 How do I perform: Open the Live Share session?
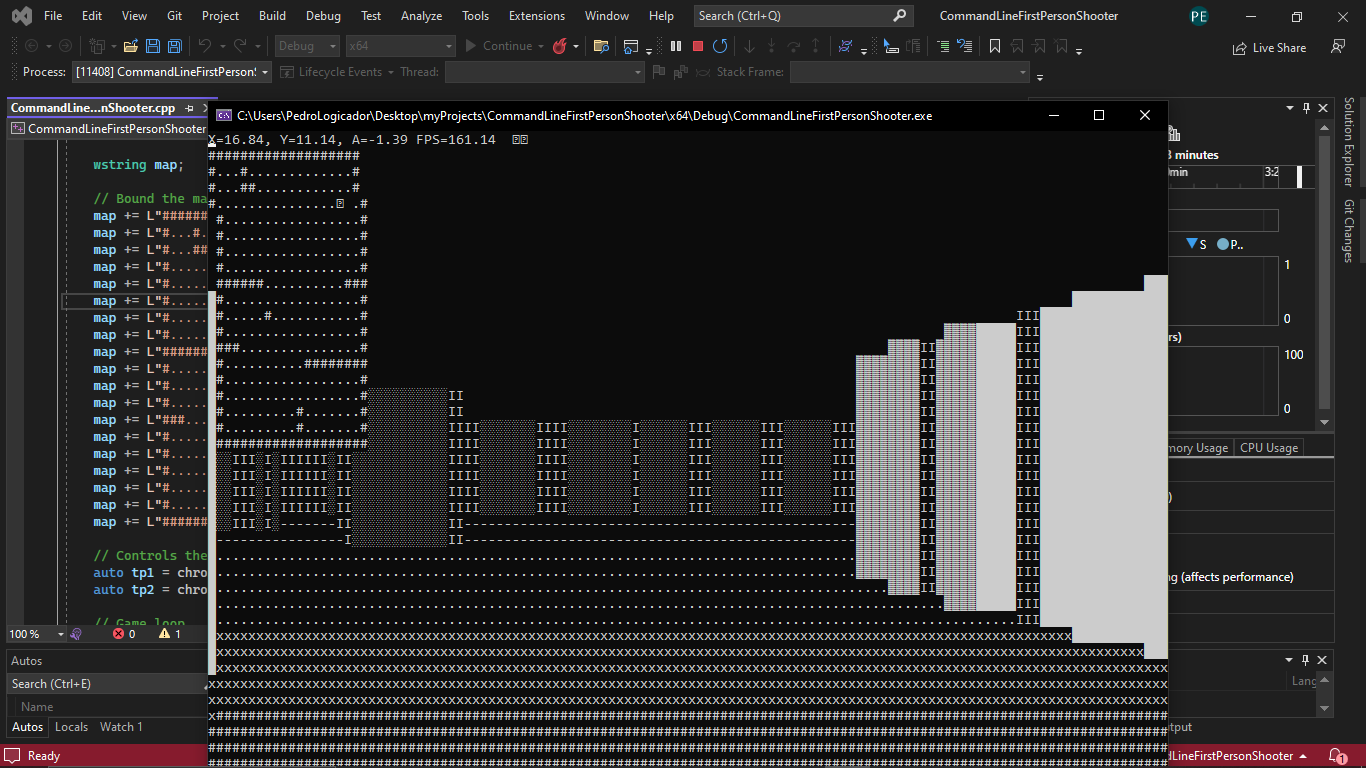(x=1269, y=47)
